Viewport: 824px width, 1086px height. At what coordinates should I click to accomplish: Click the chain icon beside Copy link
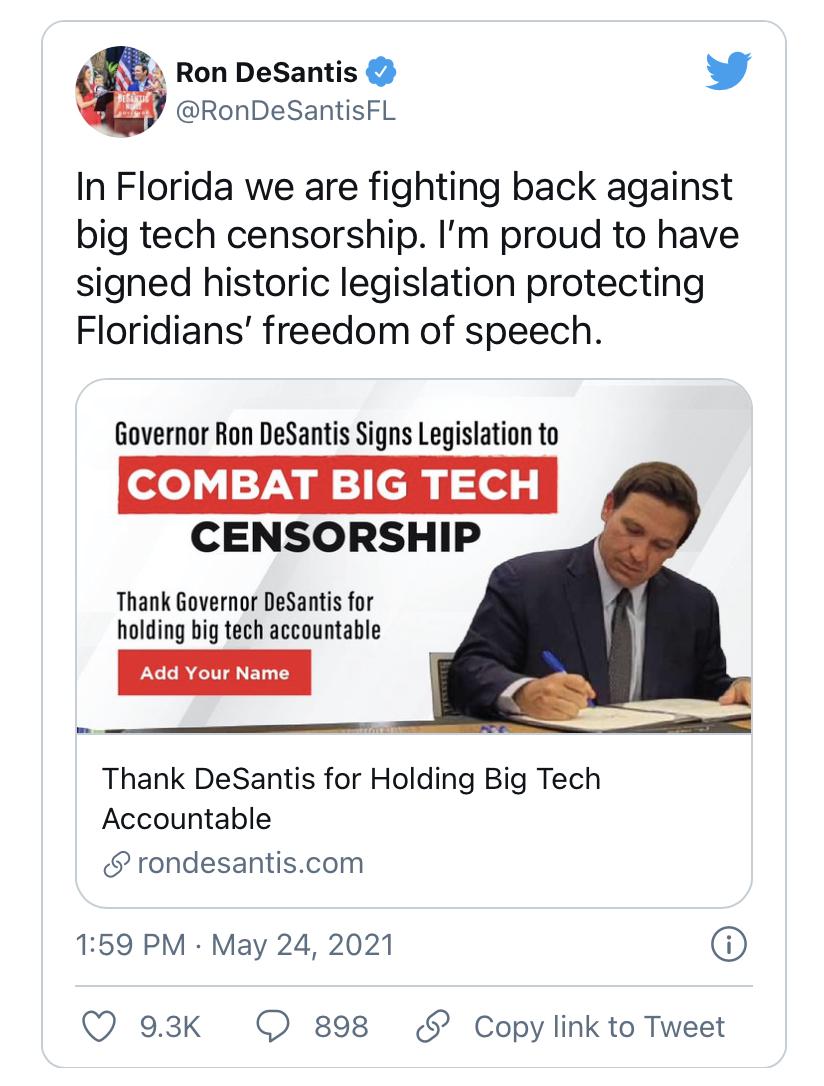click(433, 1026)
